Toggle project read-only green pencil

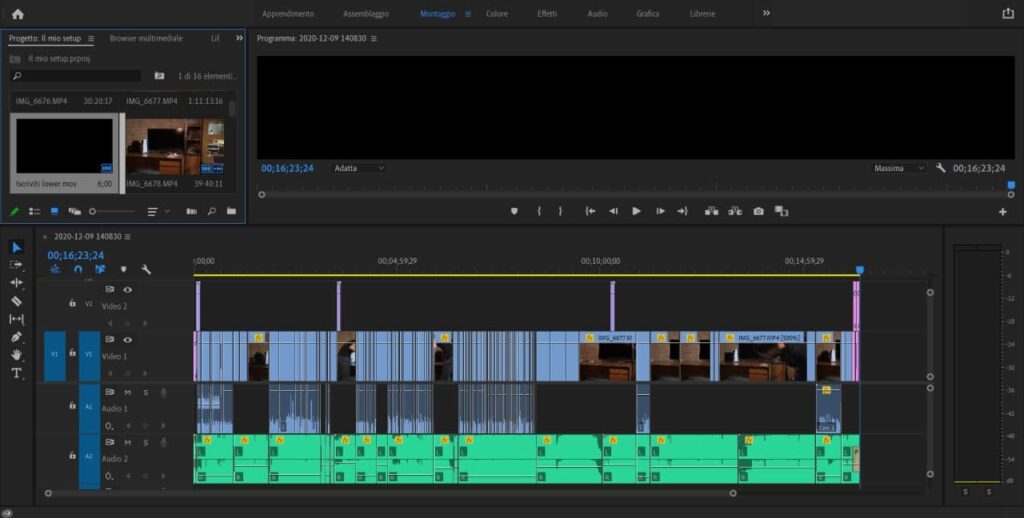coord(14,211)
